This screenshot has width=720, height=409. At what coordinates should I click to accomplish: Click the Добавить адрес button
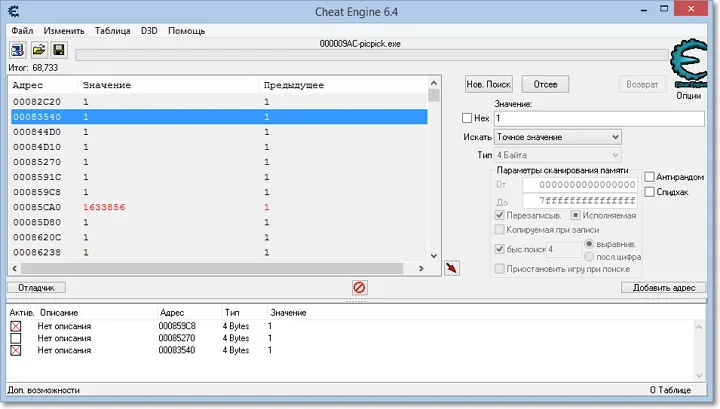click(x=664, y=288)
